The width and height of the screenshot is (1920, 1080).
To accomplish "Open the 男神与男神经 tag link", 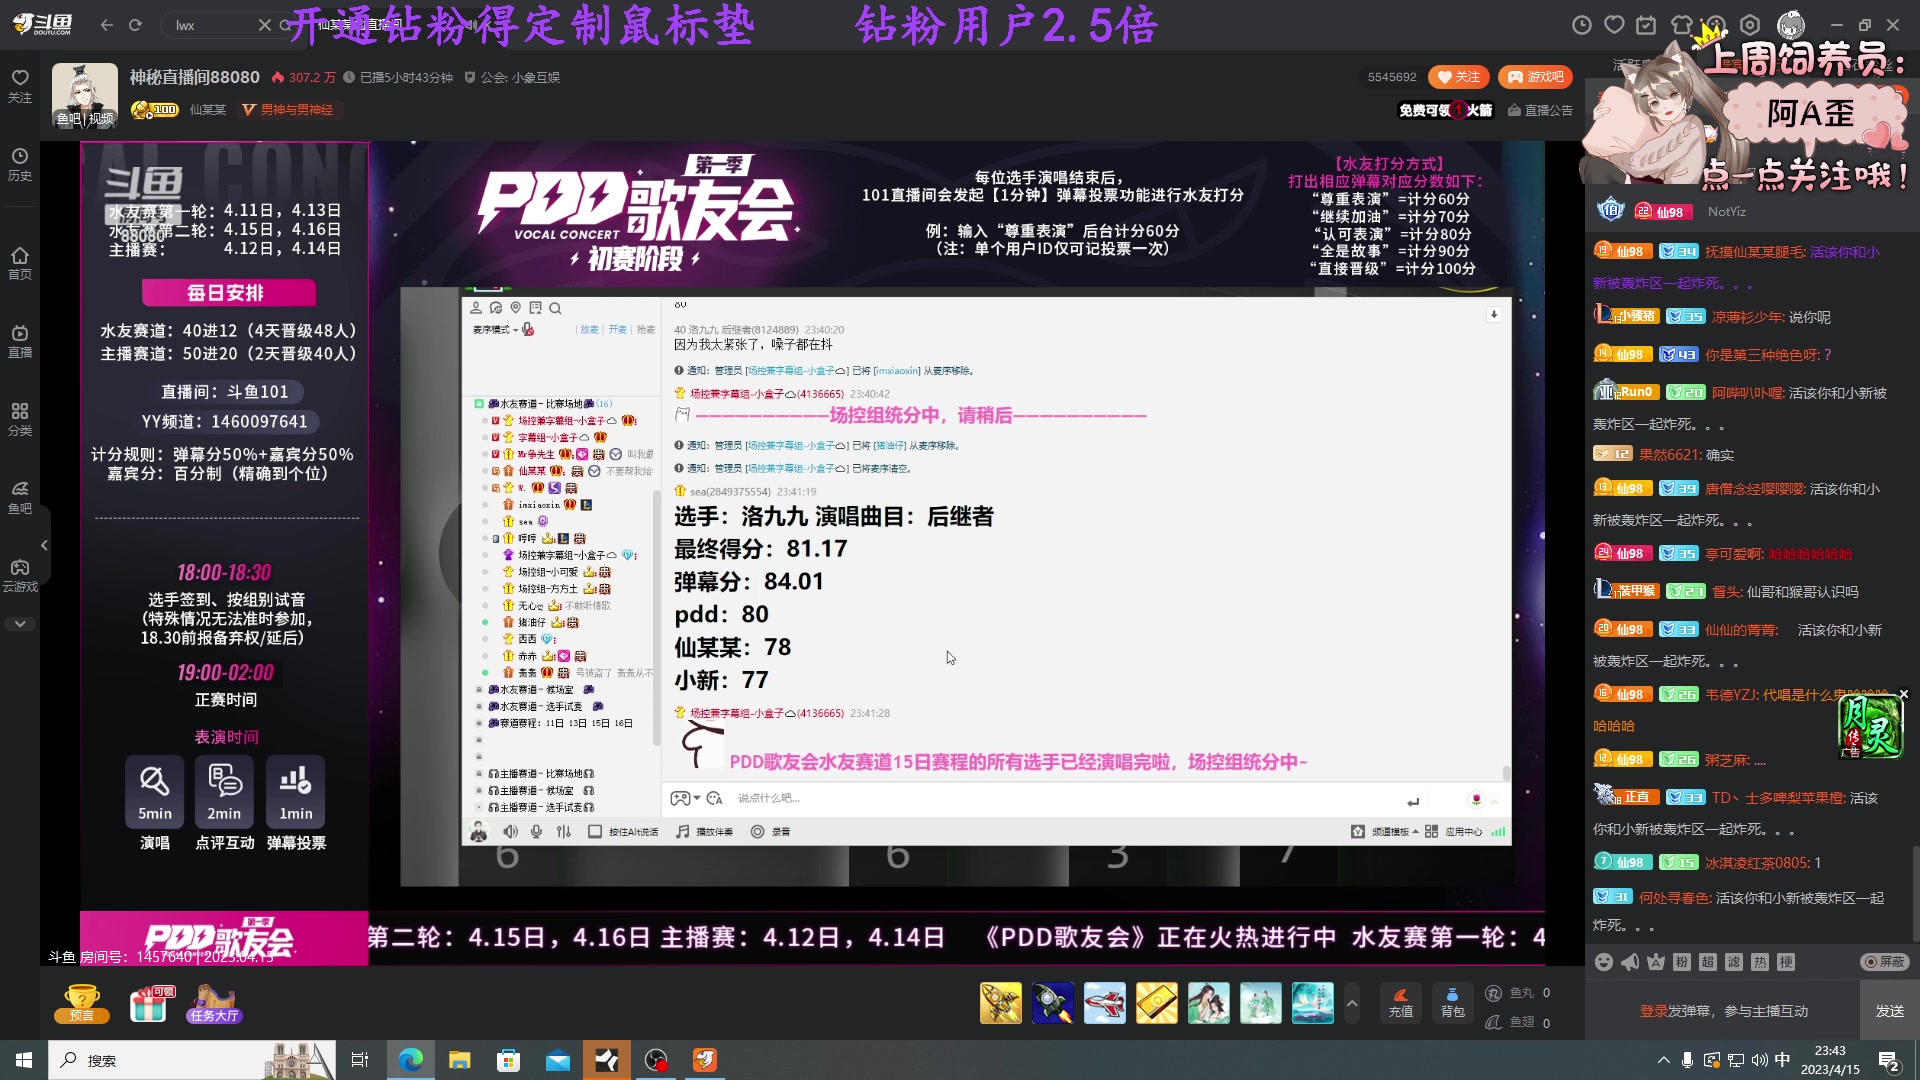I will (288, 110).
